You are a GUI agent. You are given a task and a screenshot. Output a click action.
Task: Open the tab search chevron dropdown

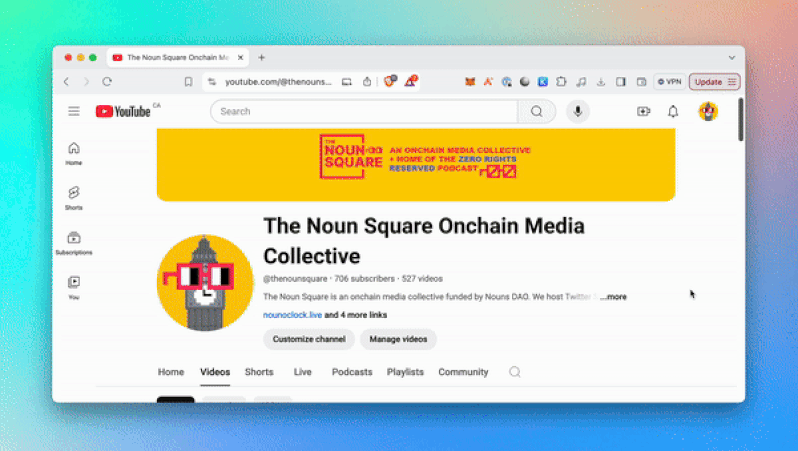pos(731,58)
